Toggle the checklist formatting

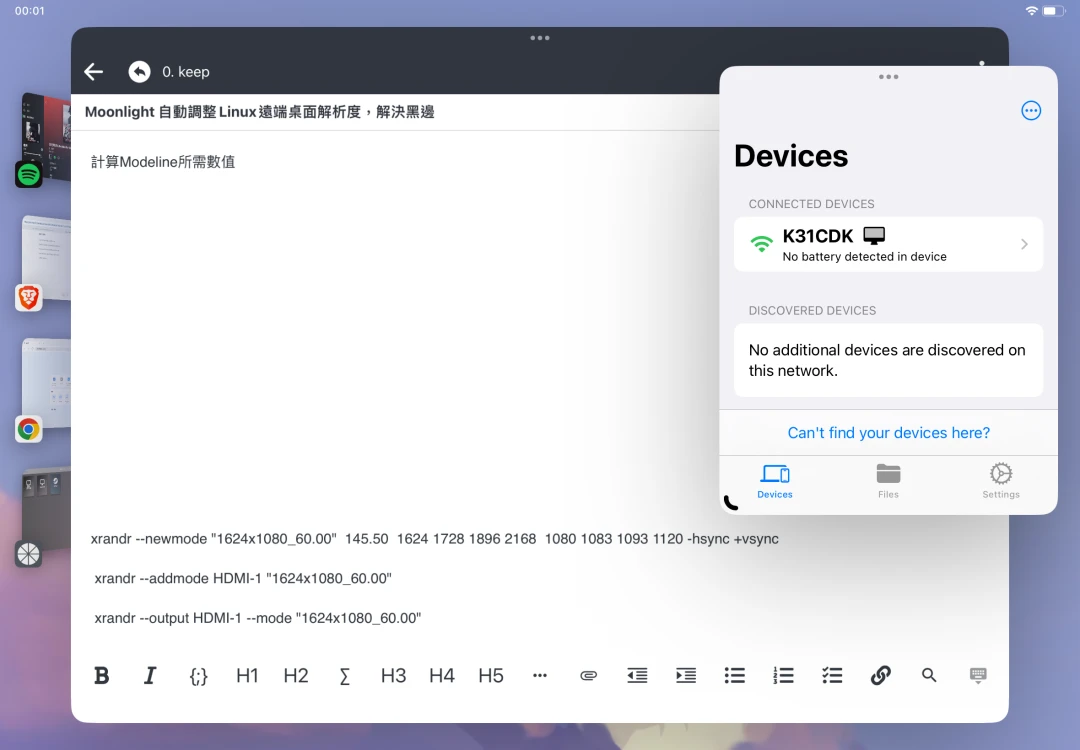[x=832, y=676]
